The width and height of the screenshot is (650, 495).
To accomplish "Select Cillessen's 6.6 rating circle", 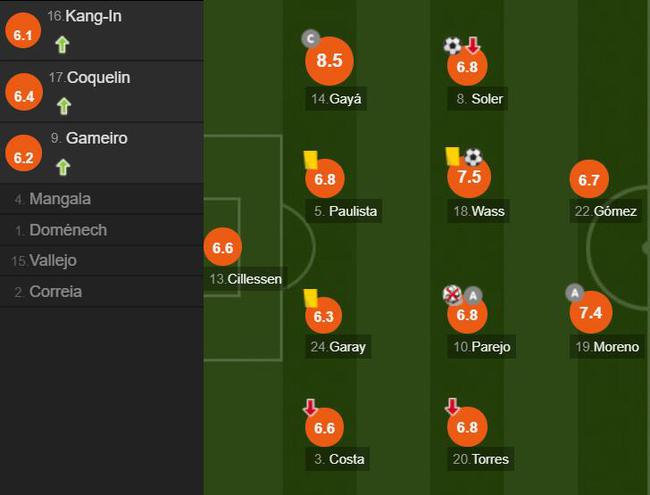I will [223, 247].
